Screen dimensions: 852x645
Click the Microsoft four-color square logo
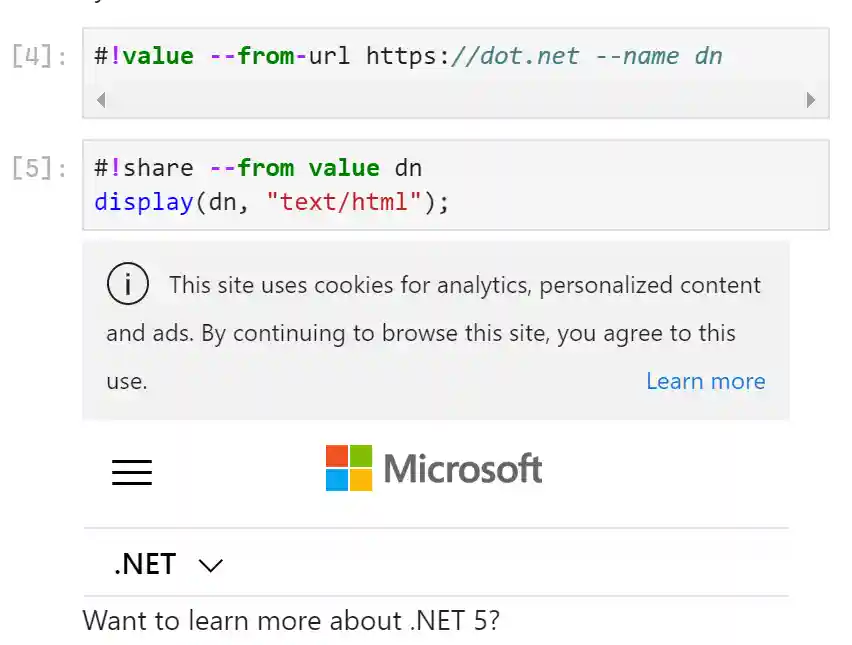coord(349,468)
